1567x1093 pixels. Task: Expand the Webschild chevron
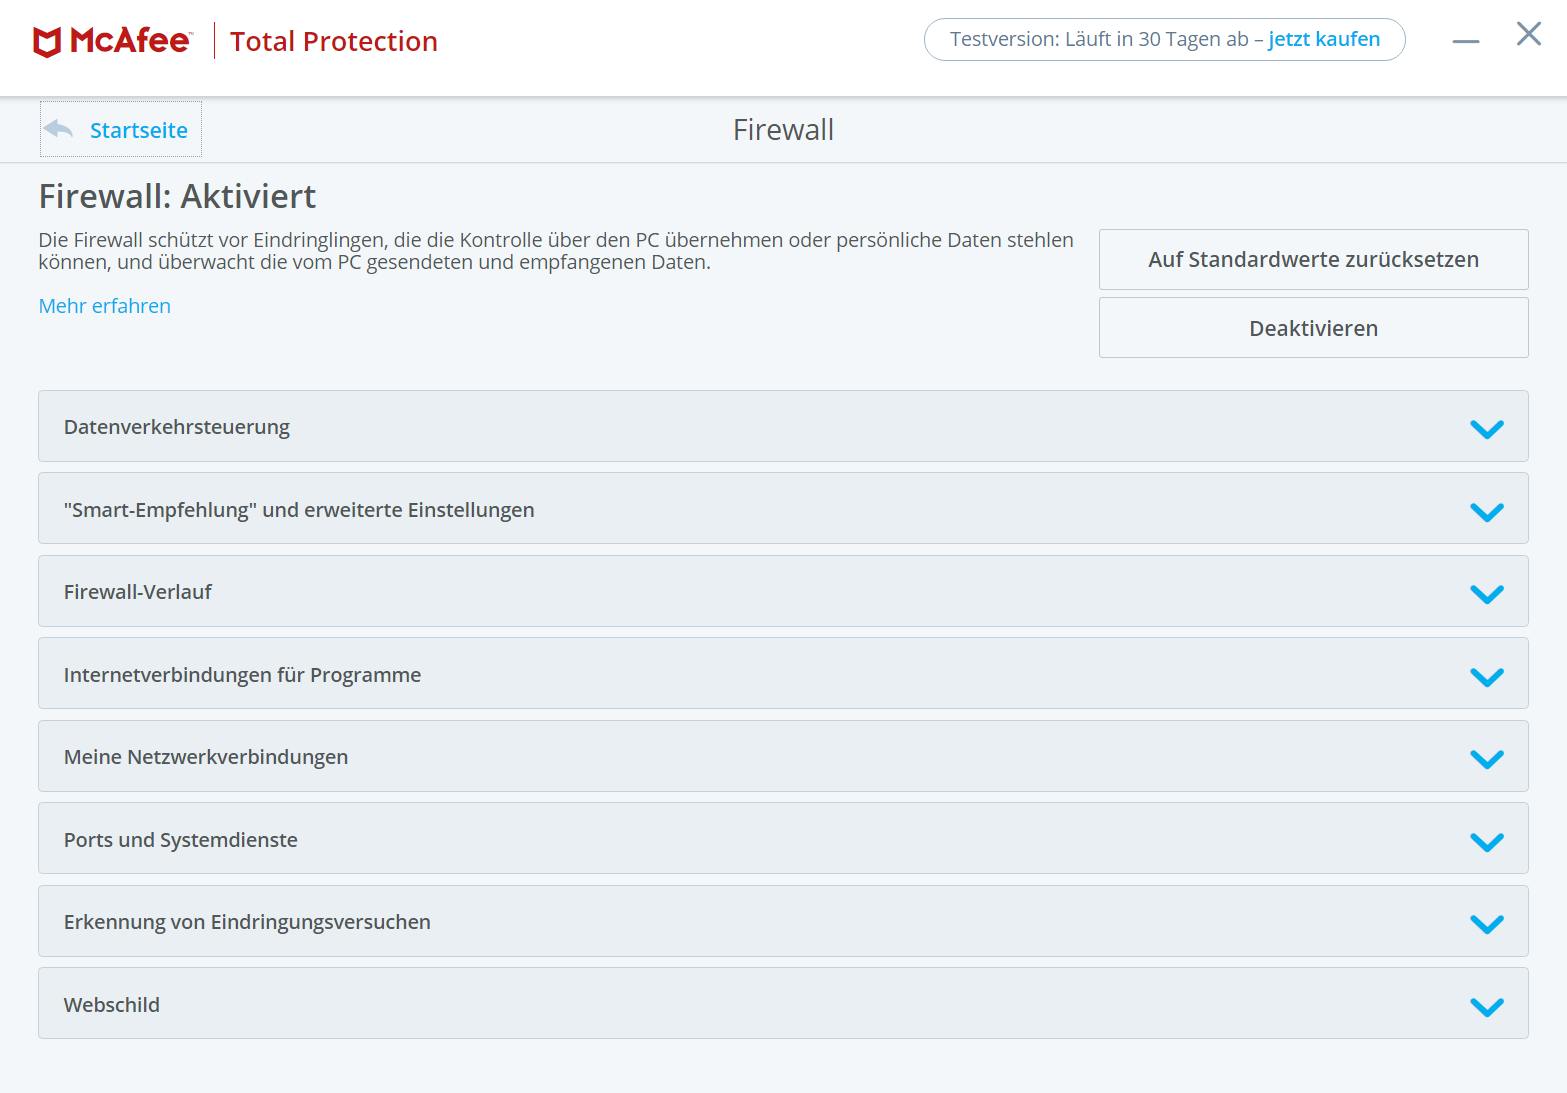[1487, 1007]
